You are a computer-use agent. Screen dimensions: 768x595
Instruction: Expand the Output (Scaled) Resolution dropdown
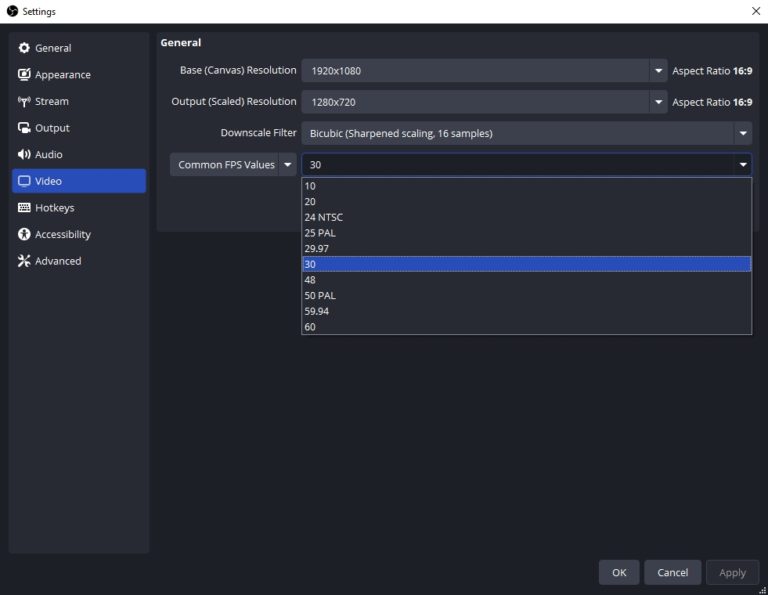[658, 102]
